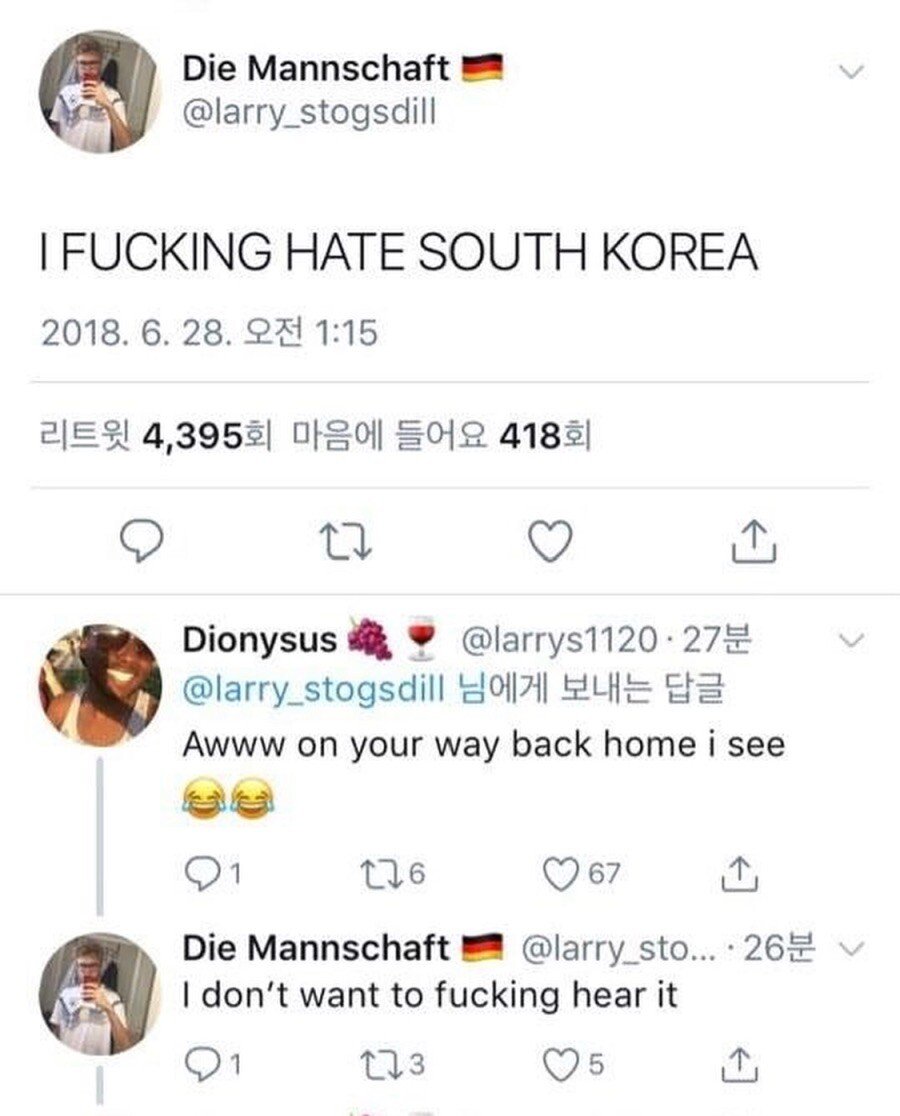
Task: Open the main tweet author's avatar
Action: pyautogui.click(x=100, y=90)
